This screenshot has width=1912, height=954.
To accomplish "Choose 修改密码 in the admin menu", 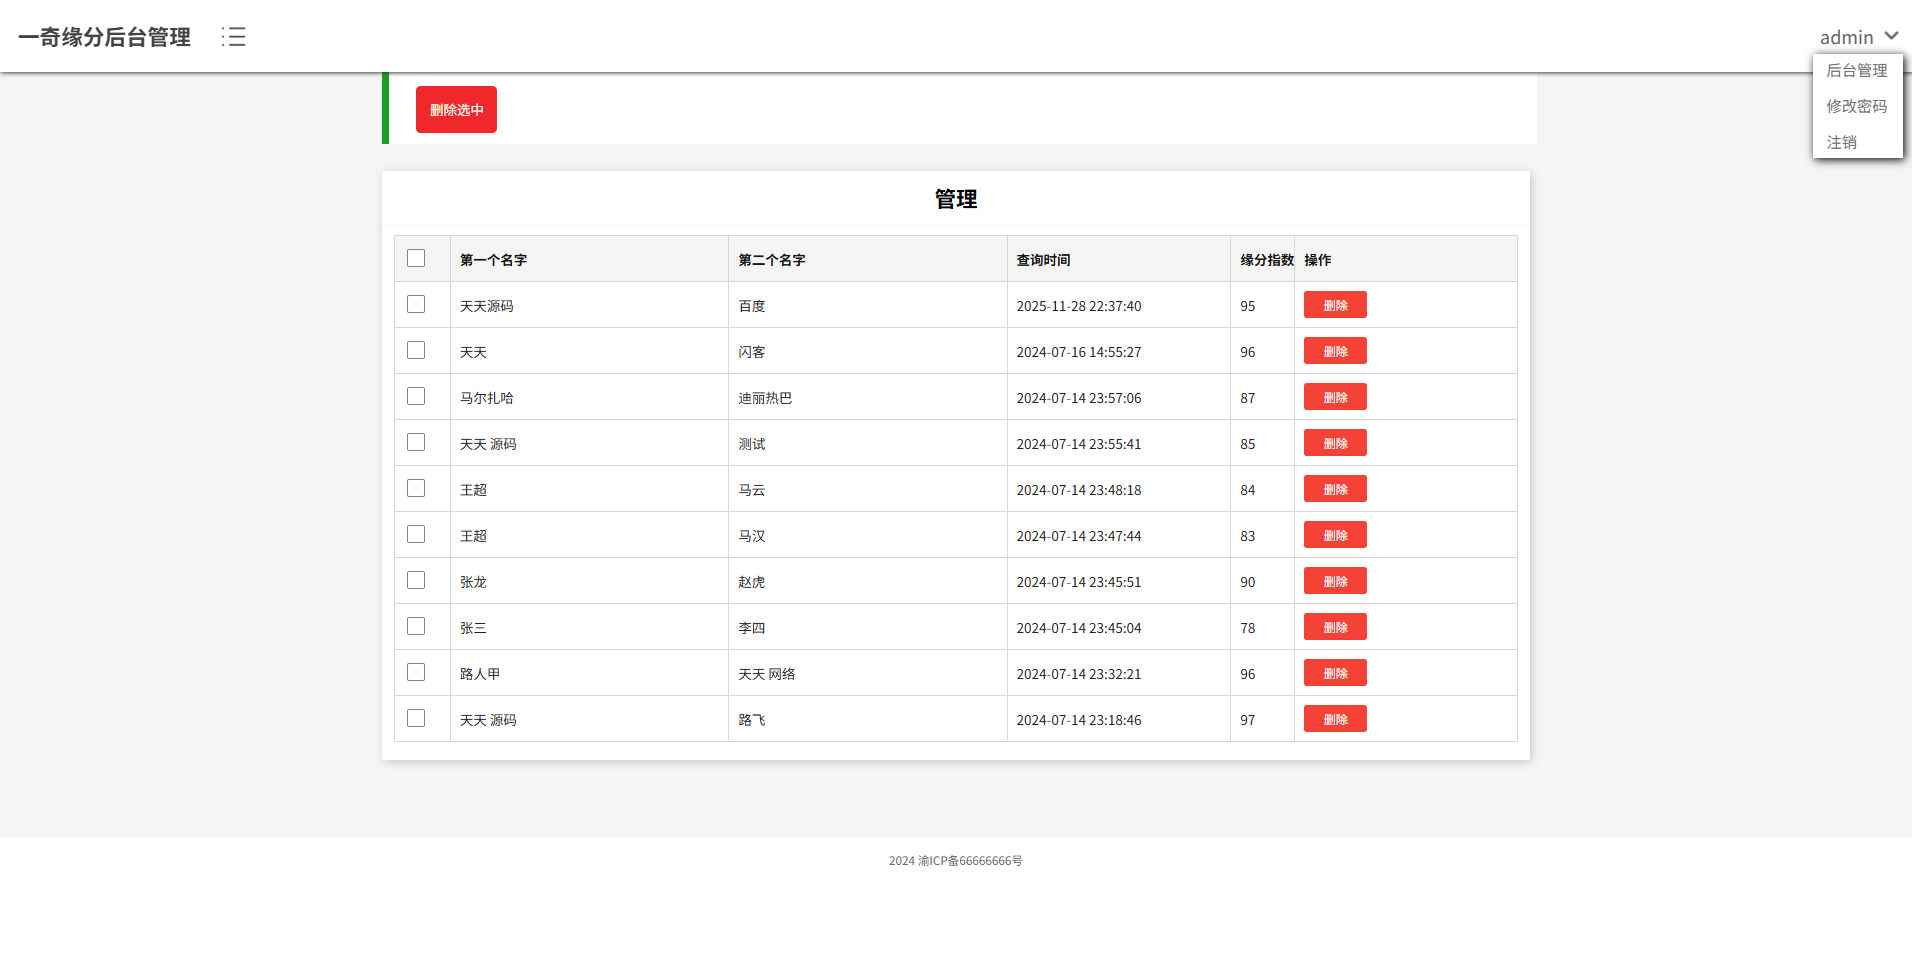I will click(x=1856, y=106).
